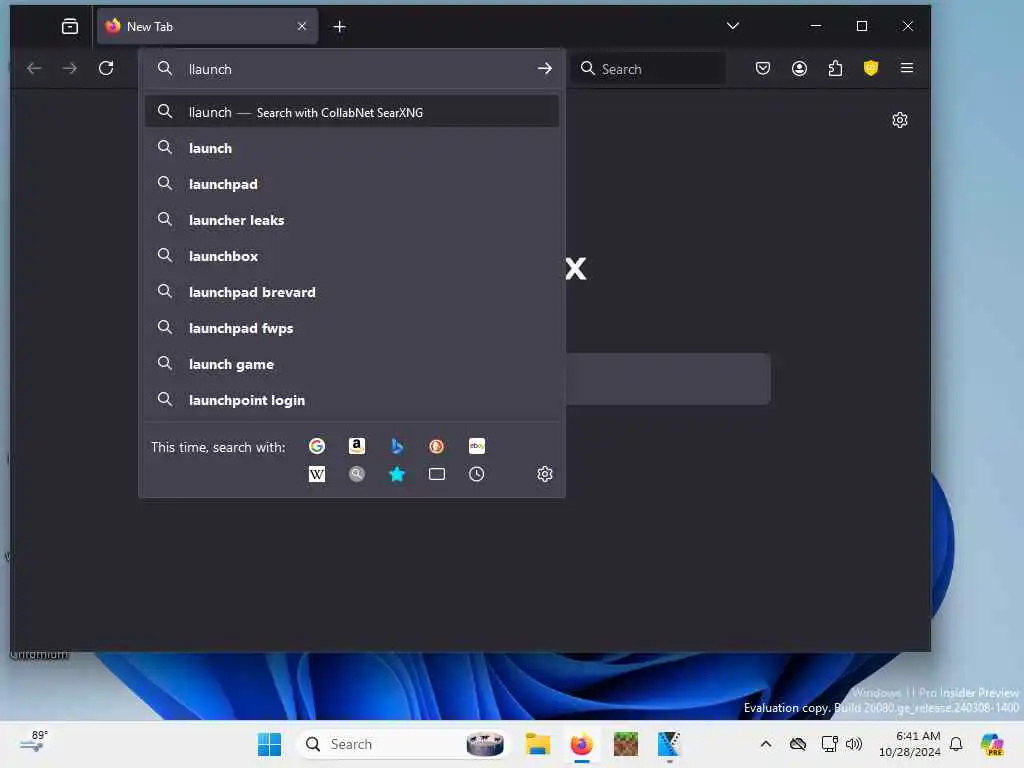Viewport: 1024px width, 768px height.
Task: Open the volume control in tray
Action: pyautogui.click(x=854, y=744)
